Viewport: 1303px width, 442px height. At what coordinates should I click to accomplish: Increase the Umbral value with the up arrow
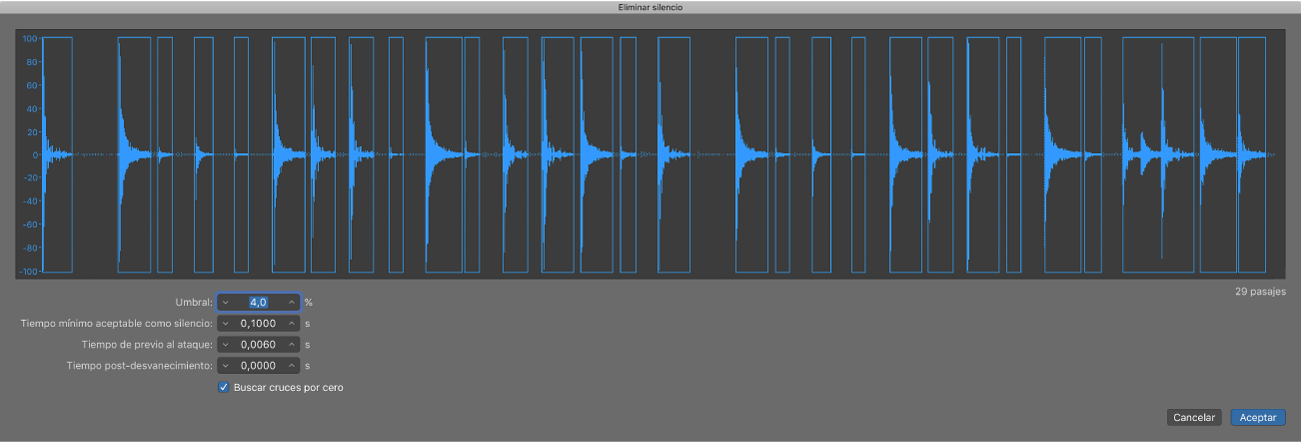pos(292,302)
